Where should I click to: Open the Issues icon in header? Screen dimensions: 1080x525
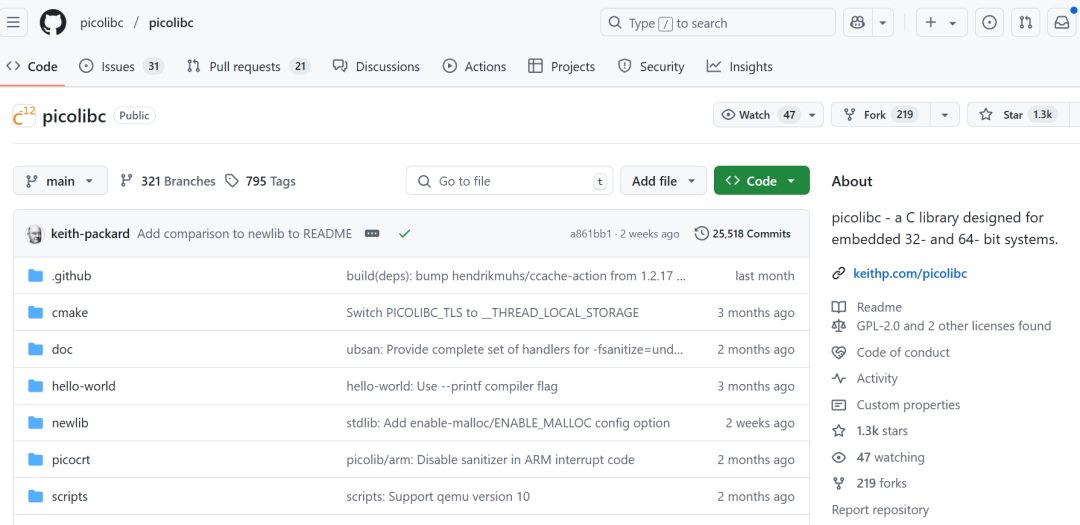989,23
